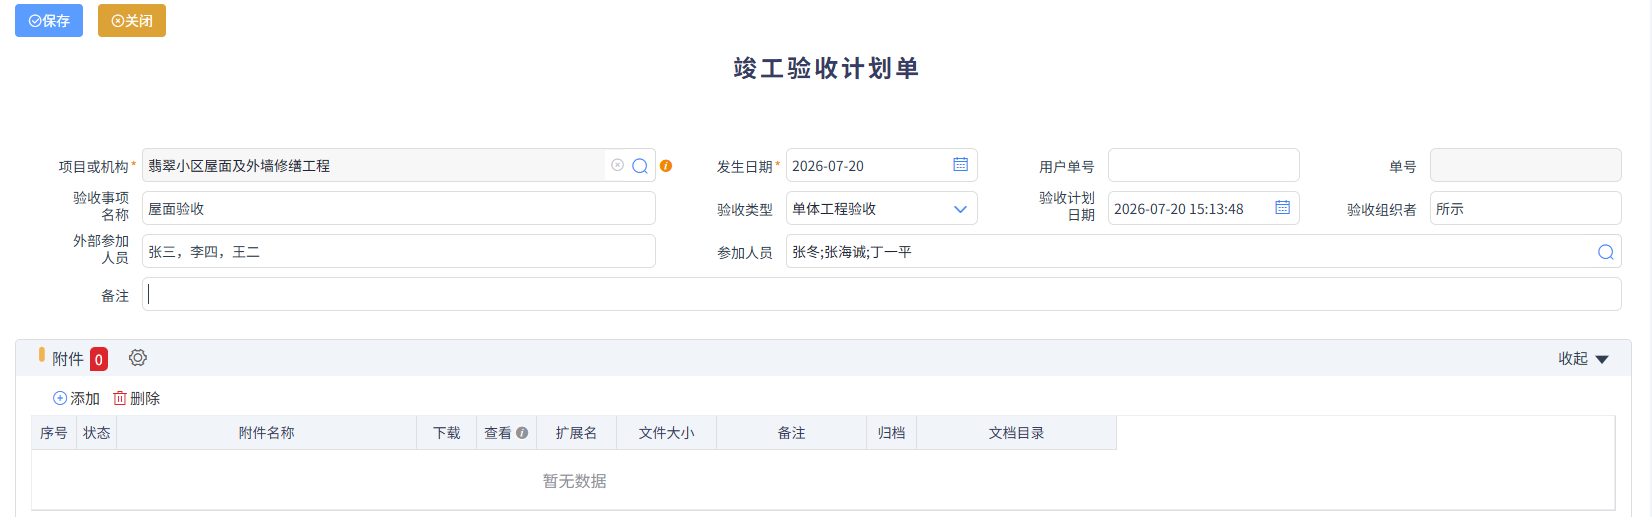This screenshot has width=1652, height=517.
Task: Click the red attachment count badge
Action: [x=99, y=359]
